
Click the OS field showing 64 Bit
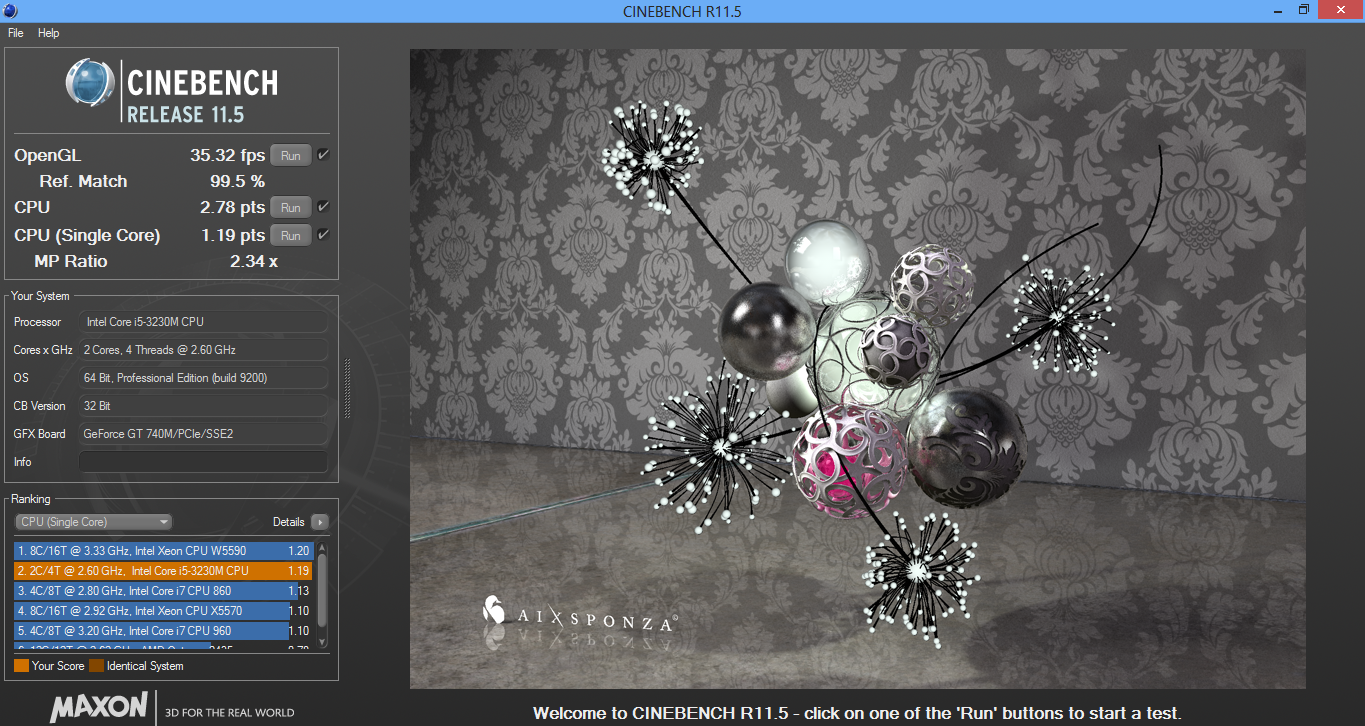point(203,378)
